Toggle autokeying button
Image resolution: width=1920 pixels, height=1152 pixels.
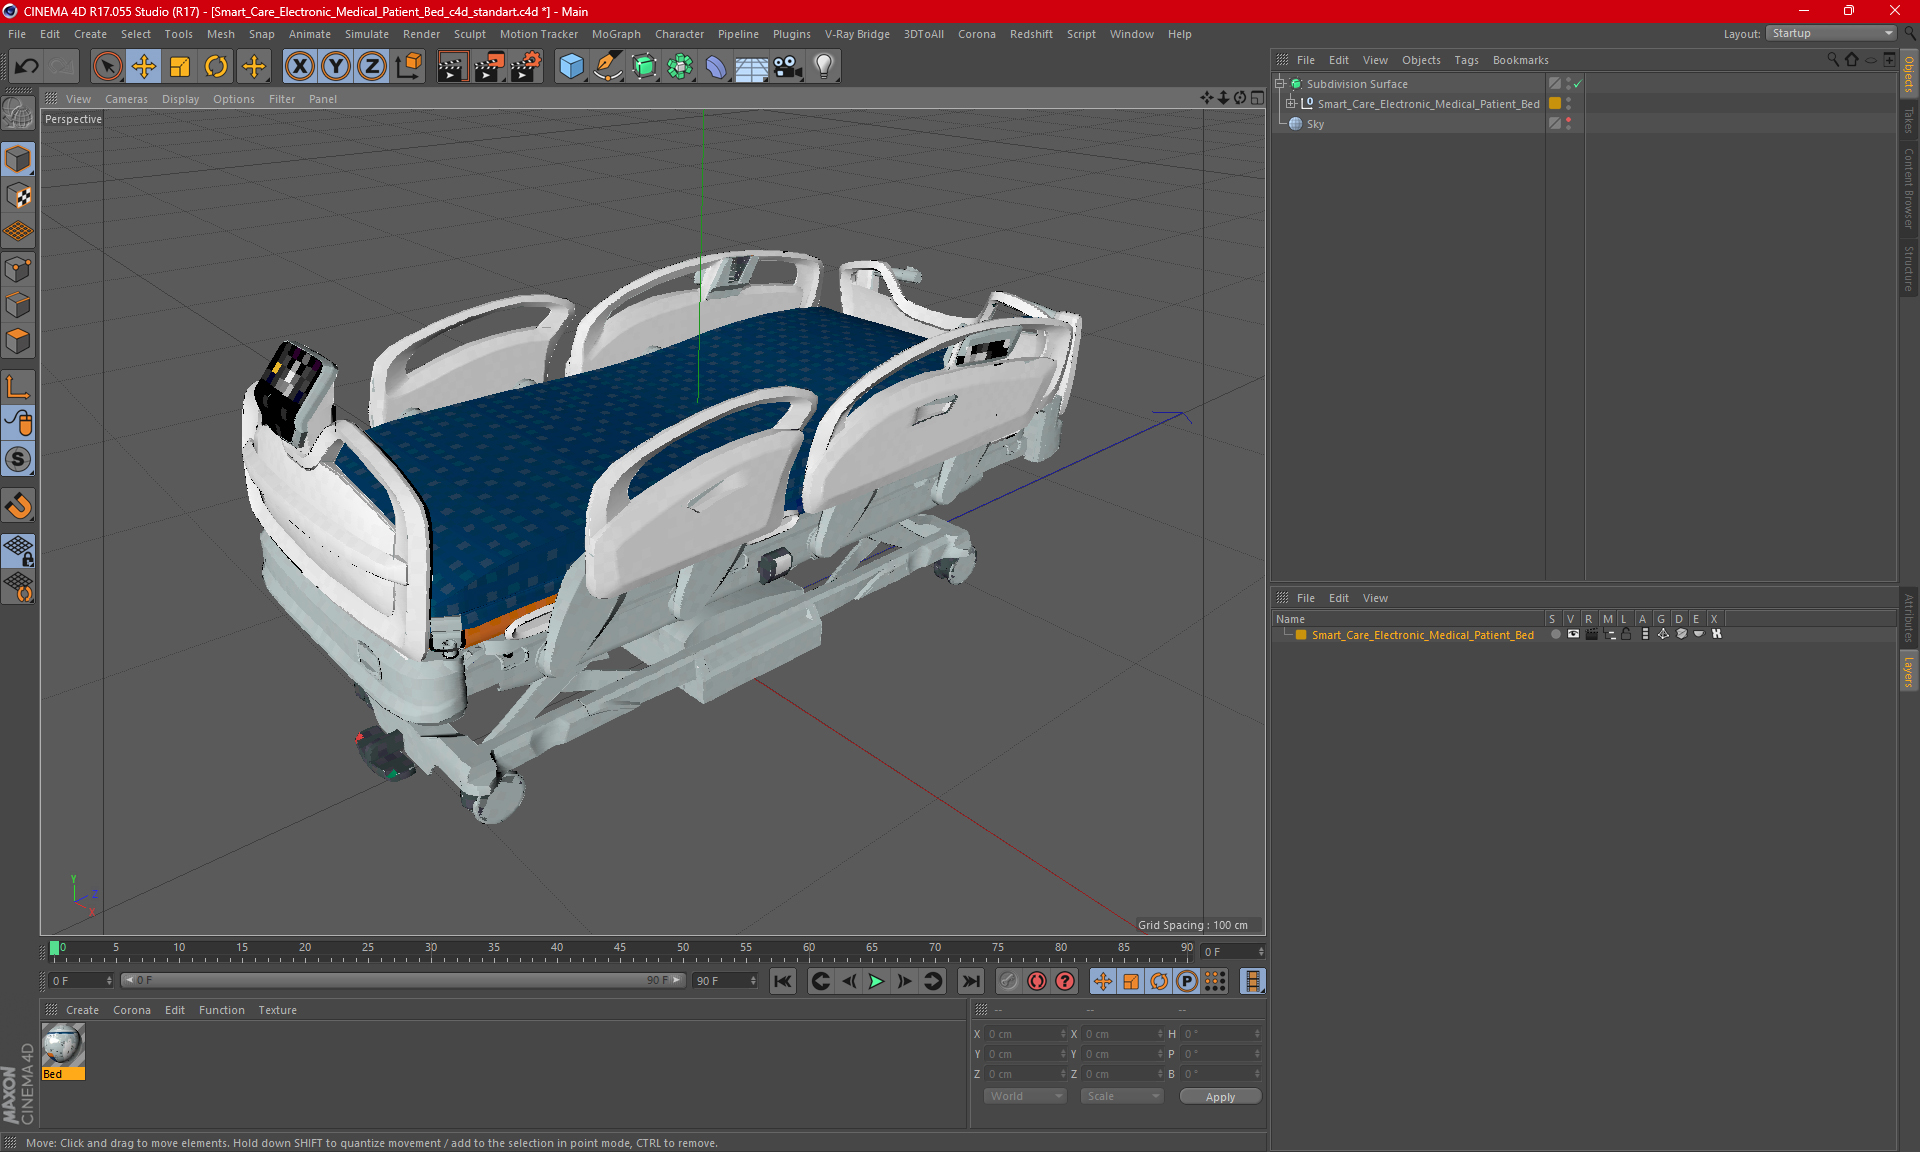pyautogui.click(x=1037, y=982)
